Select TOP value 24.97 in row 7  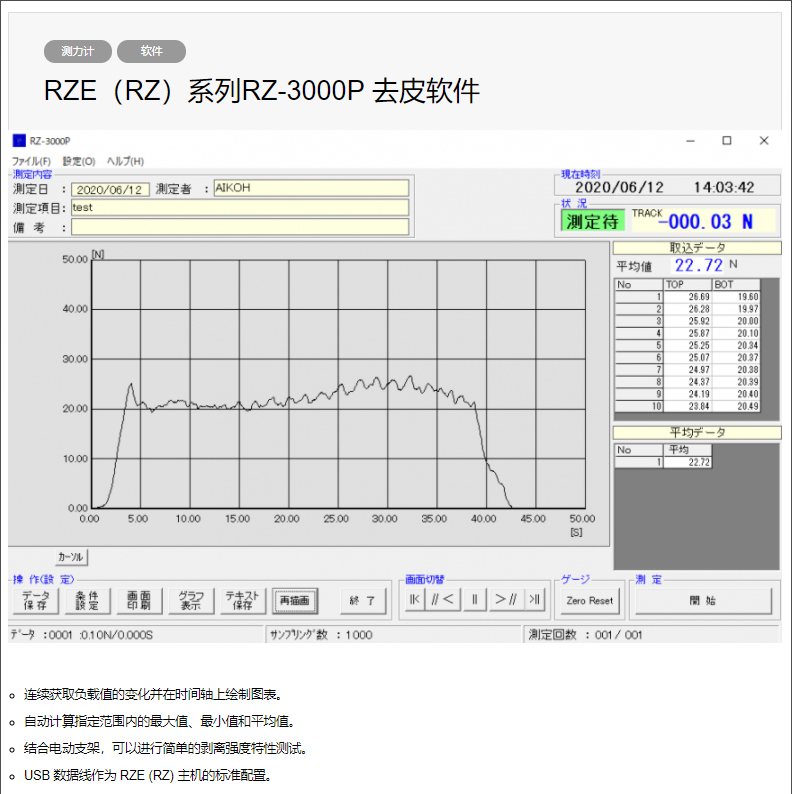click(687, 370)
